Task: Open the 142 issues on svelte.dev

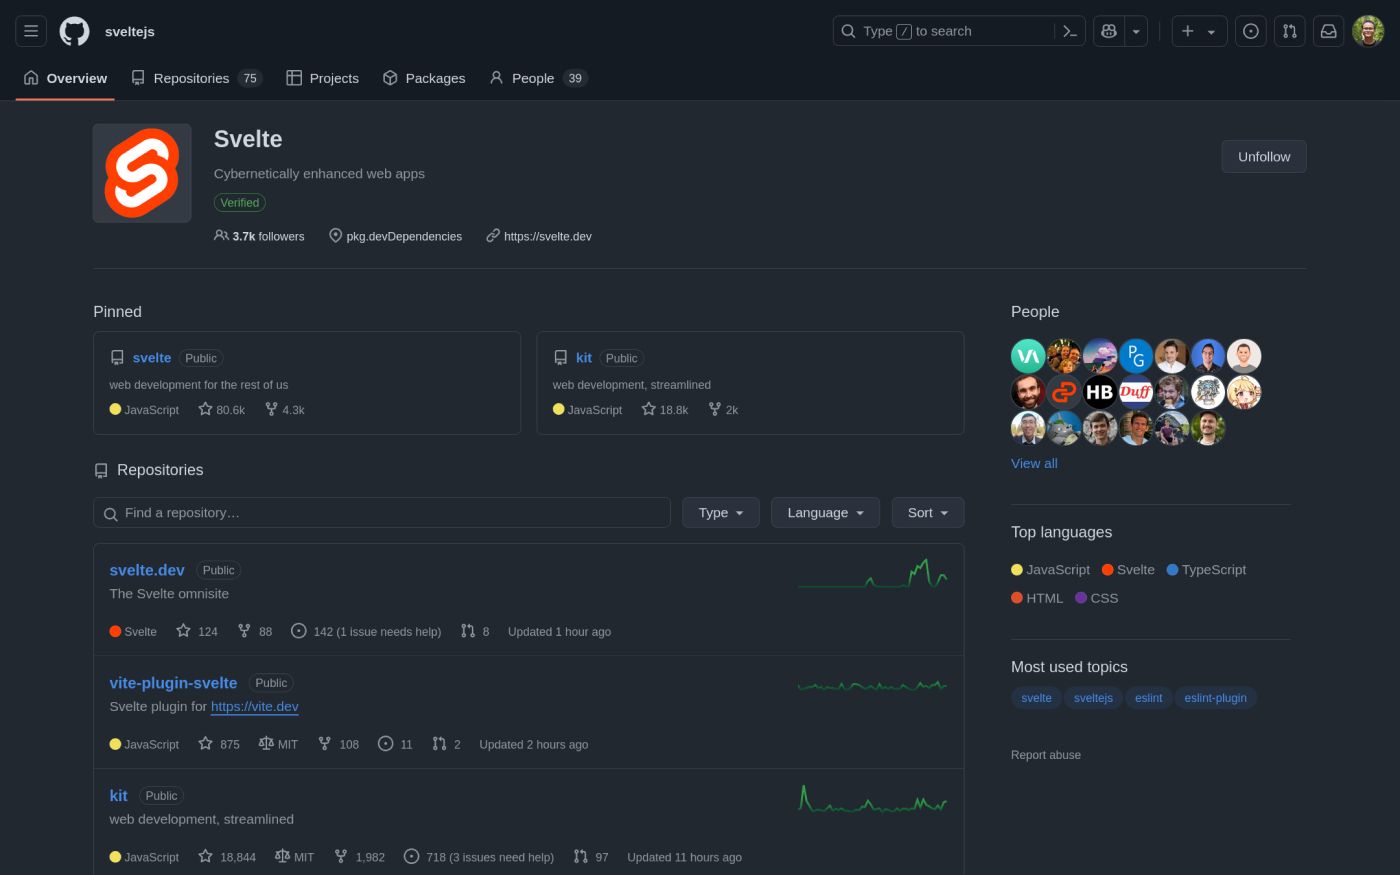Action: tap(366, 631)
